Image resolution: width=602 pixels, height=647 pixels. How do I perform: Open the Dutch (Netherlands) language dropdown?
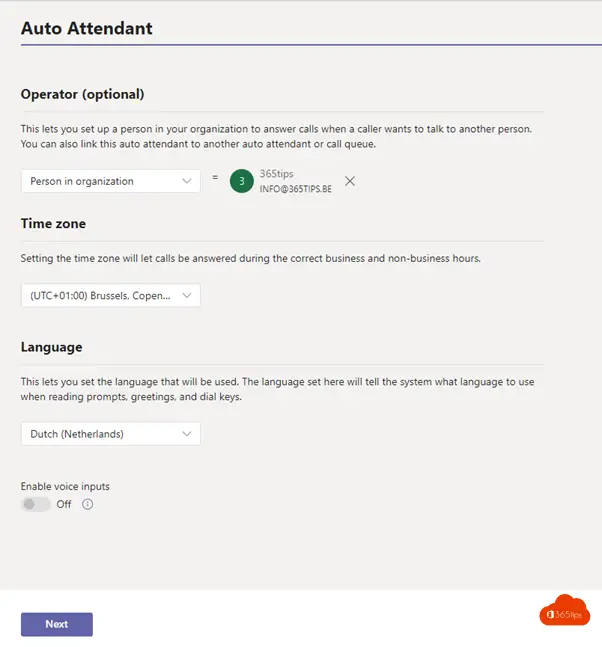coord(111,434)
